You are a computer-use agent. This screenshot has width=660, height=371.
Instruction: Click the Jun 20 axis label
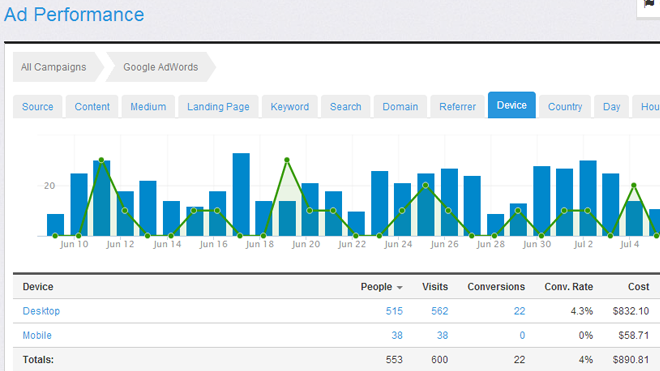point(306,244)
